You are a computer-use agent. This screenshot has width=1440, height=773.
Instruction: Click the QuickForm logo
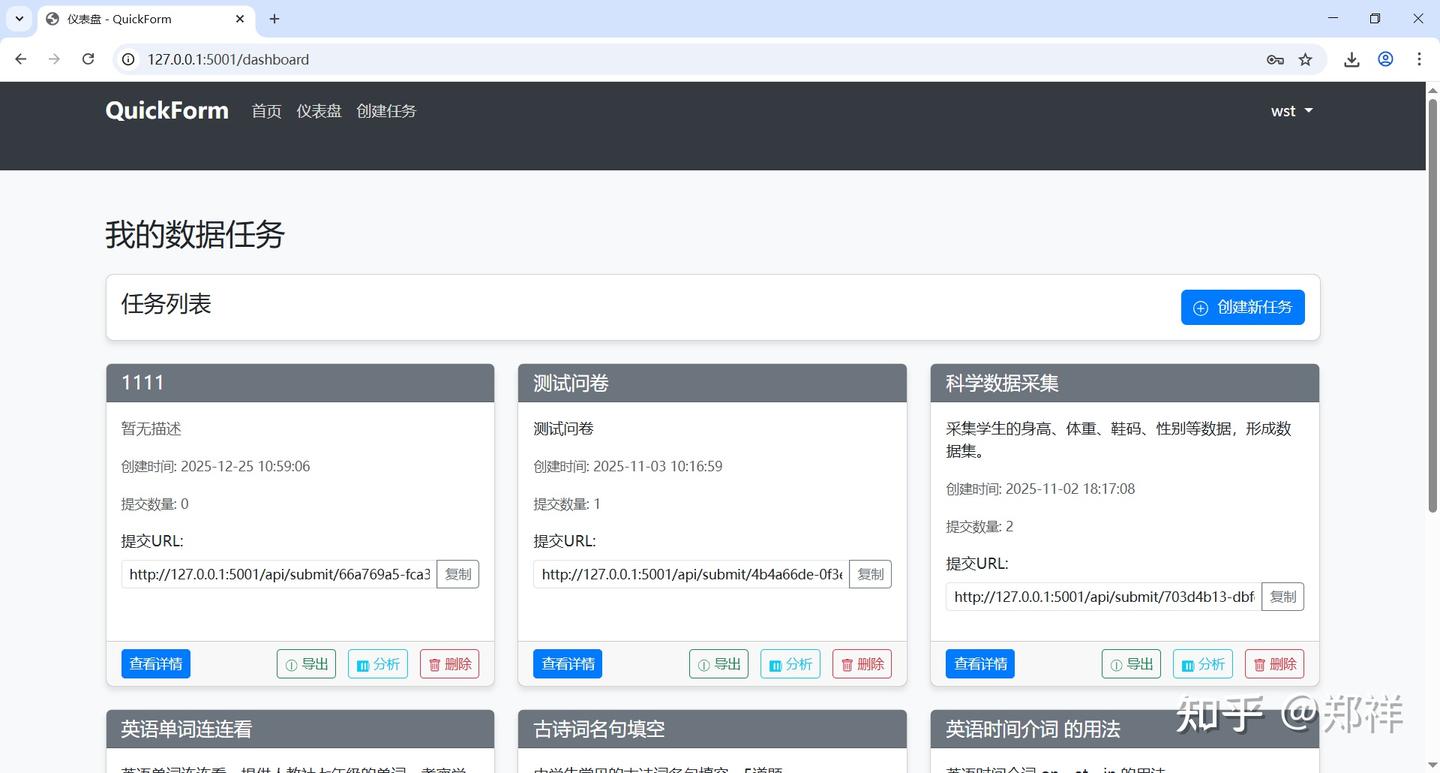(167, 110)
